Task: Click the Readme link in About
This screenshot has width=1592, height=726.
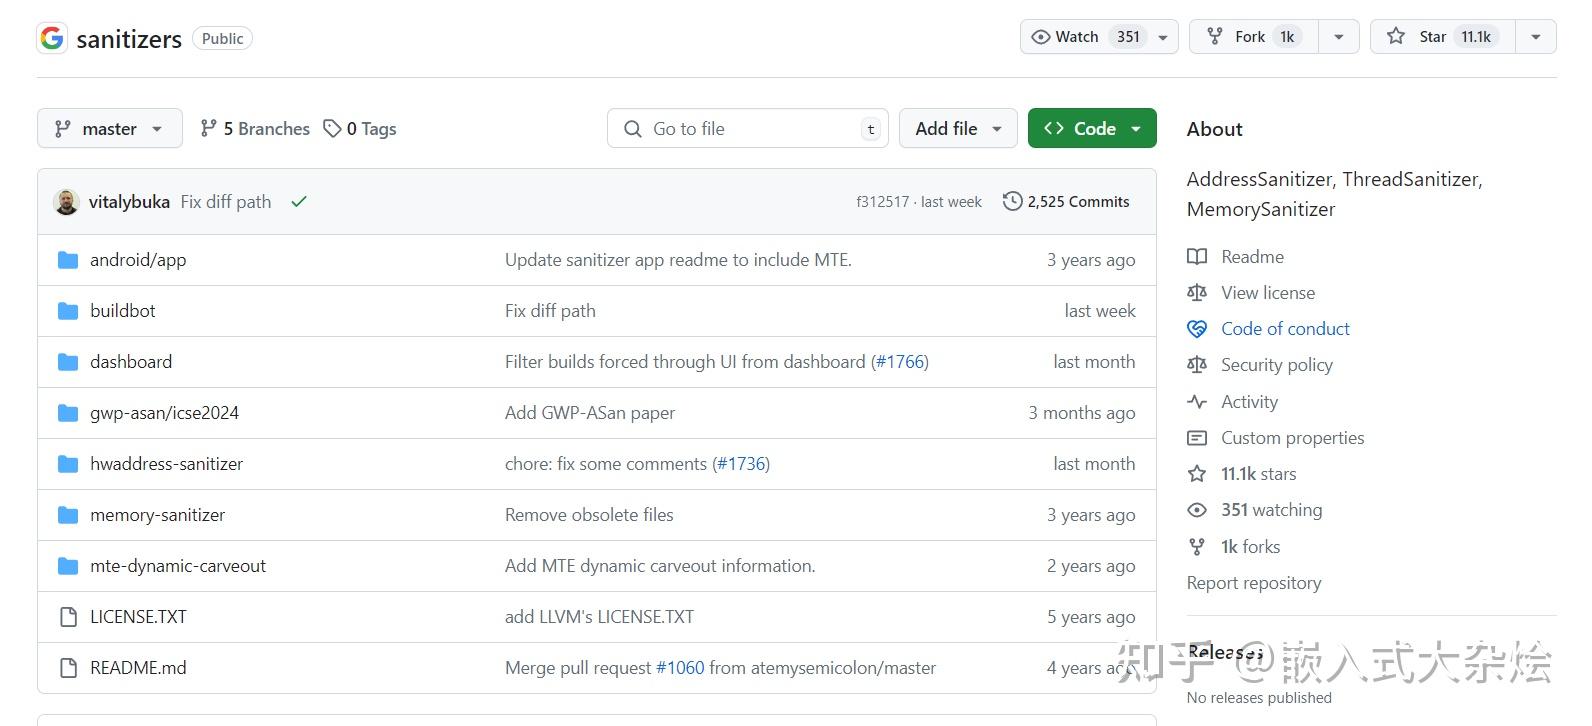Action: (1252, 257)
